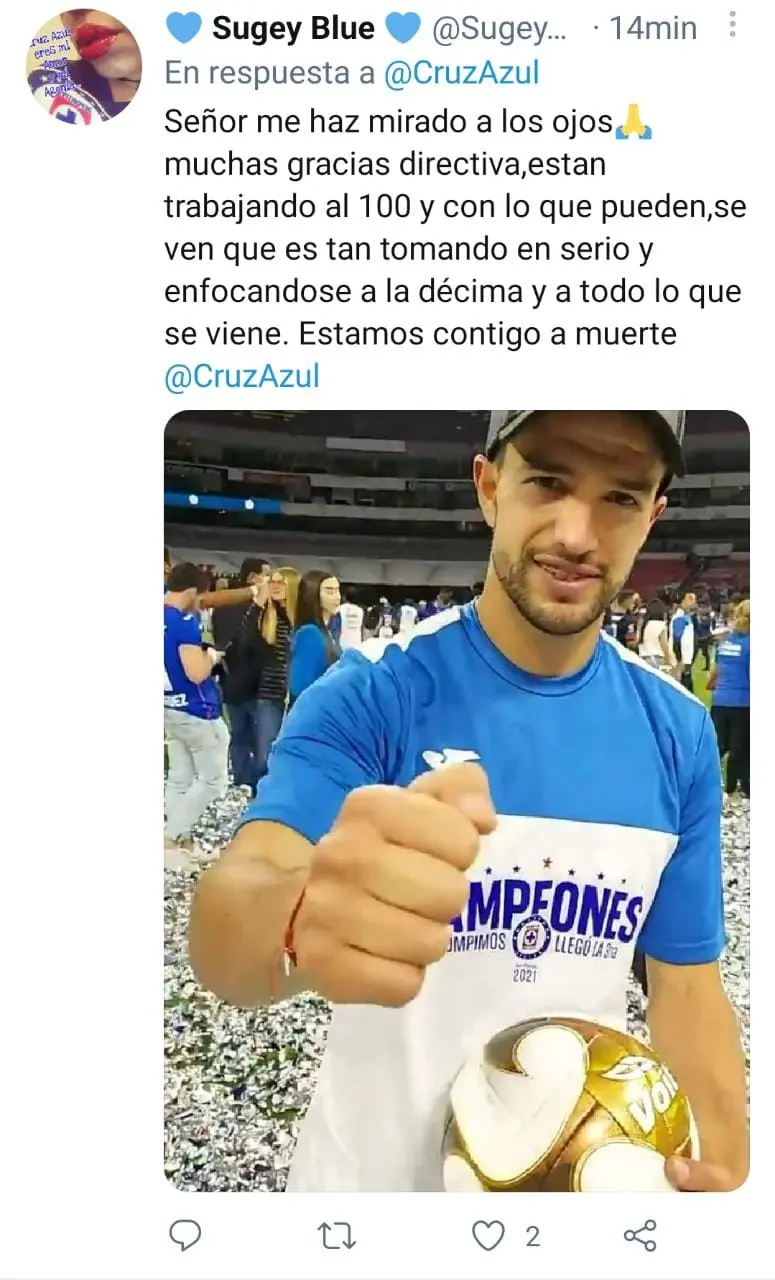Open the tweet by clicking its body text
Screen dimensions: 775x1280
coord(455,227)
